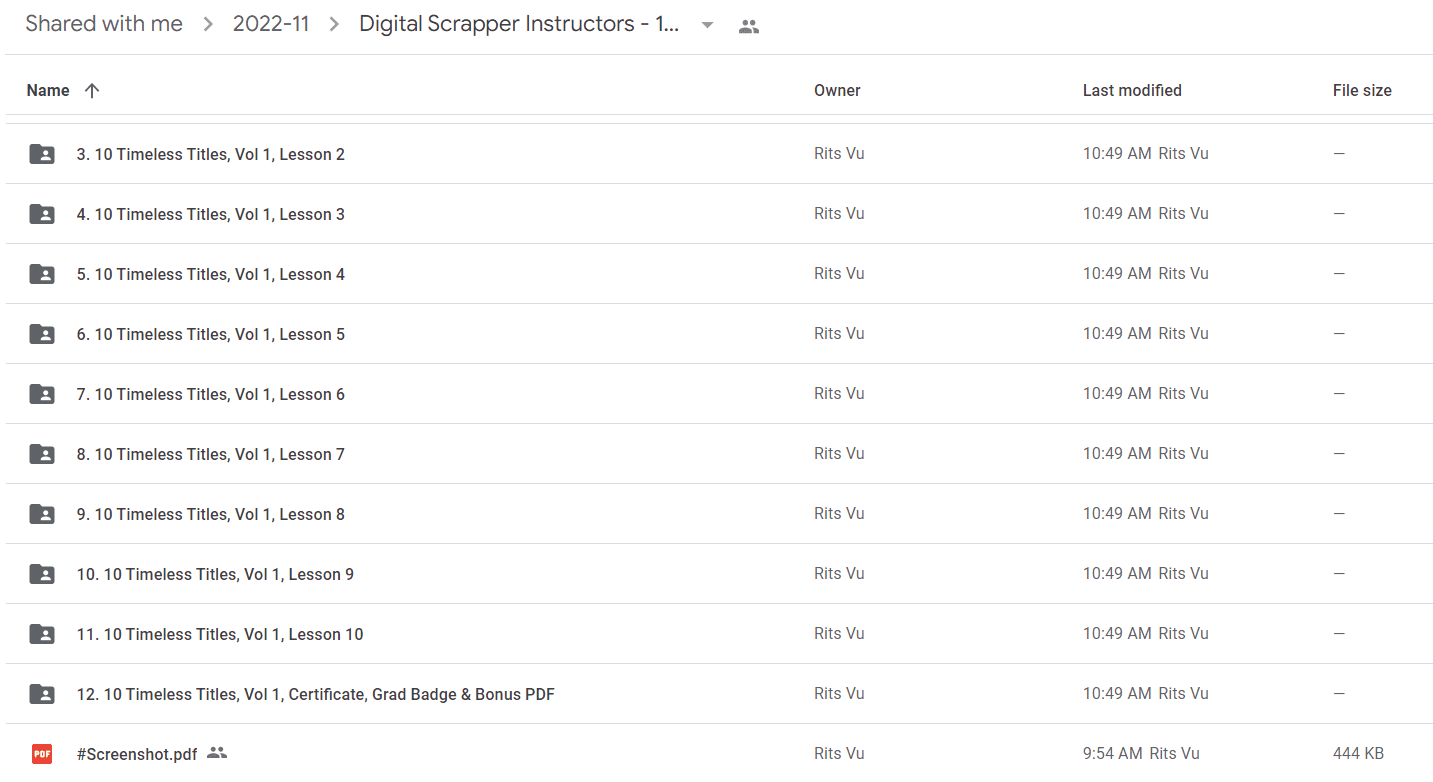Click breadcrumb chevron after 2022-11
Viewport: 1433px width, 782px height.
coord(335,26)
